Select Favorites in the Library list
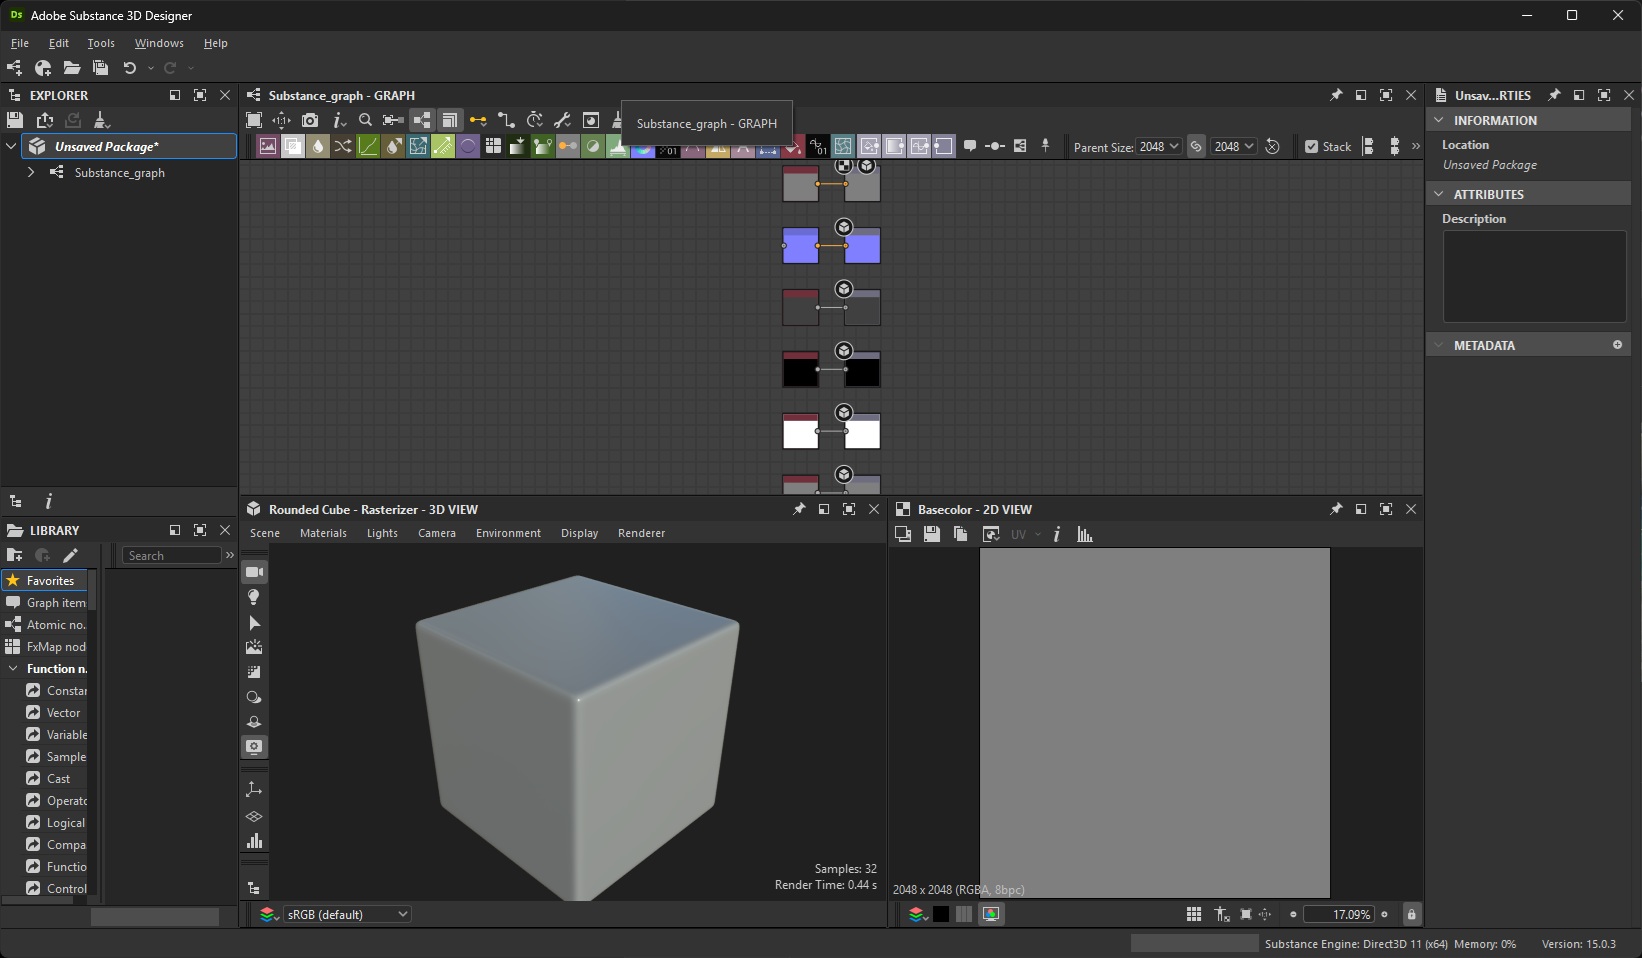Screen dimensions: 1642x958 point(49,580)
